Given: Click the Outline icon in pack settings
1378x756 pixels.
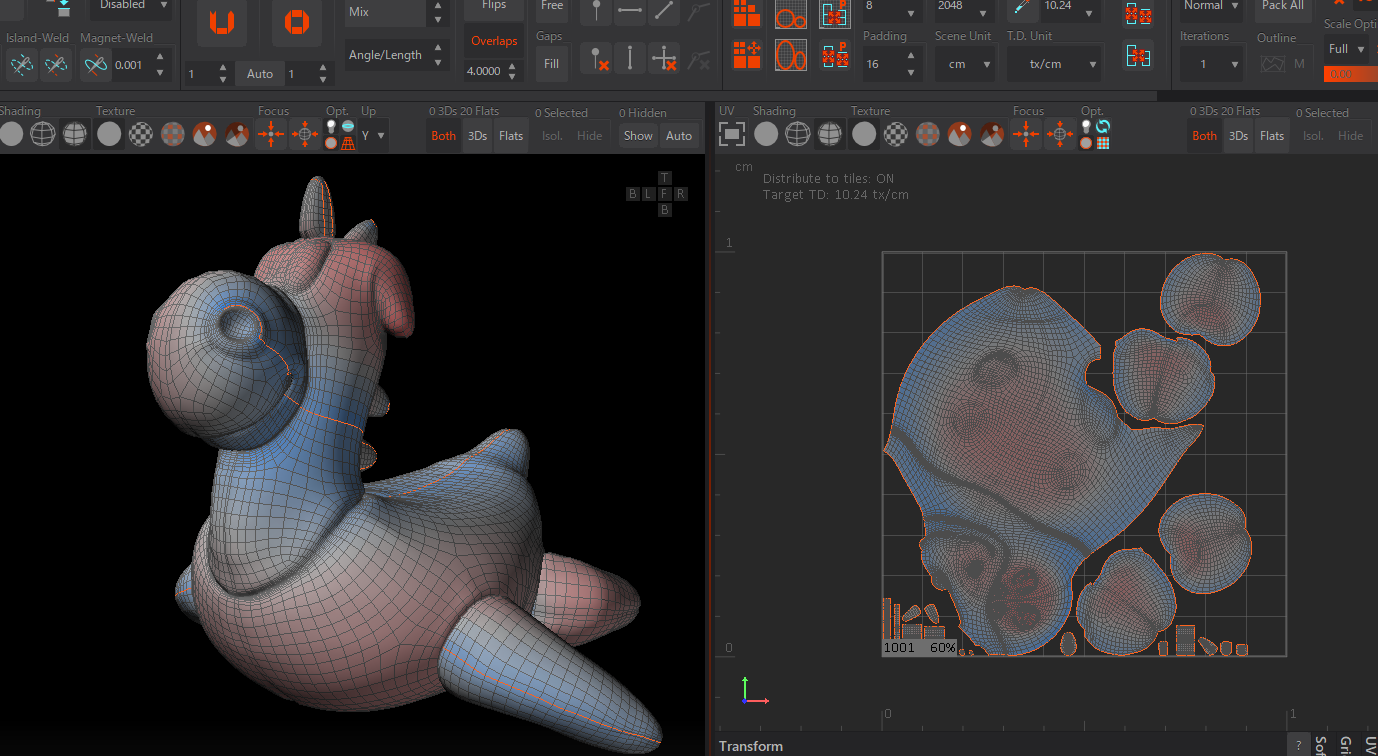Looking at the screenshot, I should (x=1272, y=63).
